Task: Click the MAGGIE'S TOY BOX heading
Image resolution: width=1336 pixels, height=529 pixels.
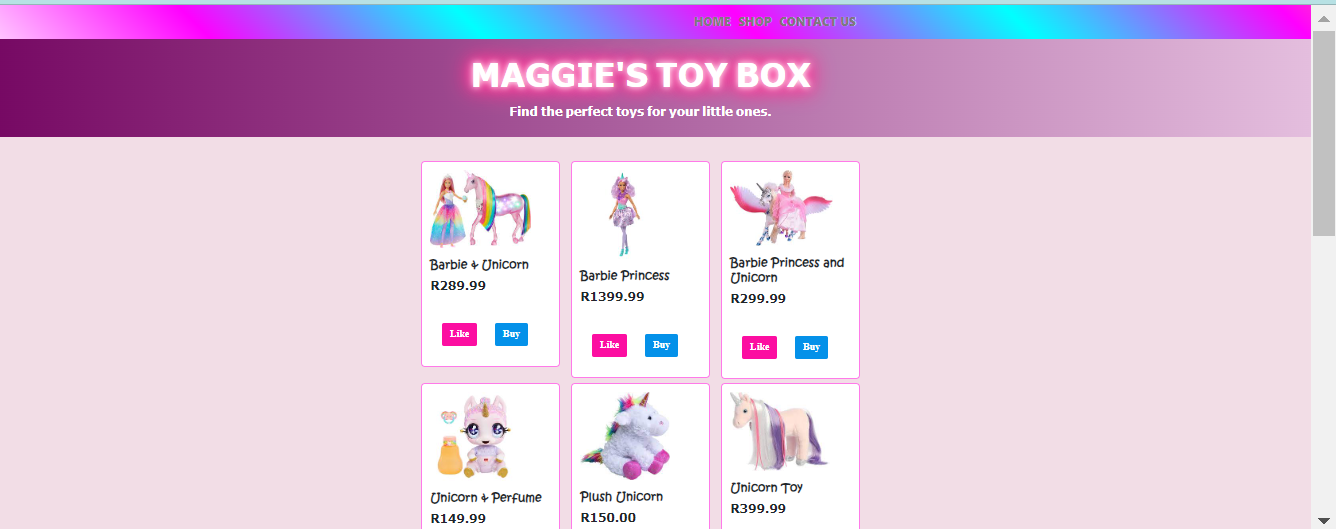Action: point(640,75)
